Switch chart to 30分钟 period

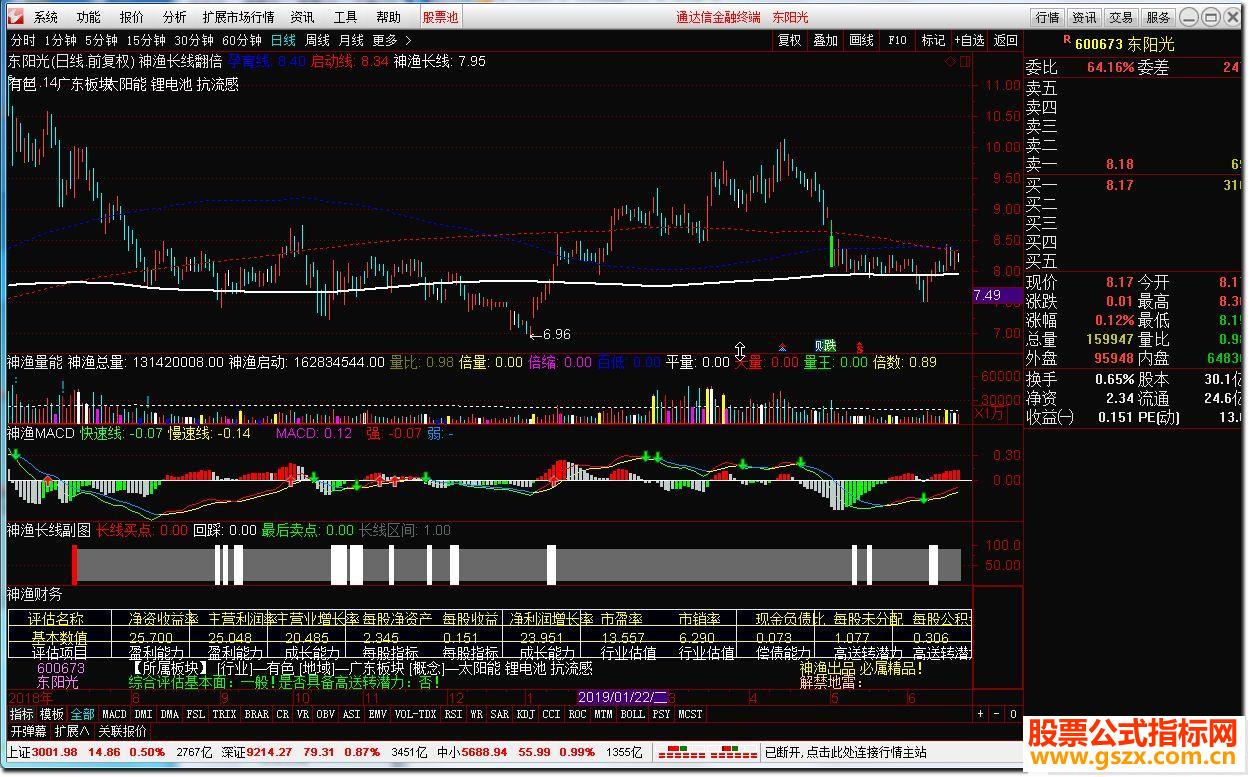click(194, 40)
